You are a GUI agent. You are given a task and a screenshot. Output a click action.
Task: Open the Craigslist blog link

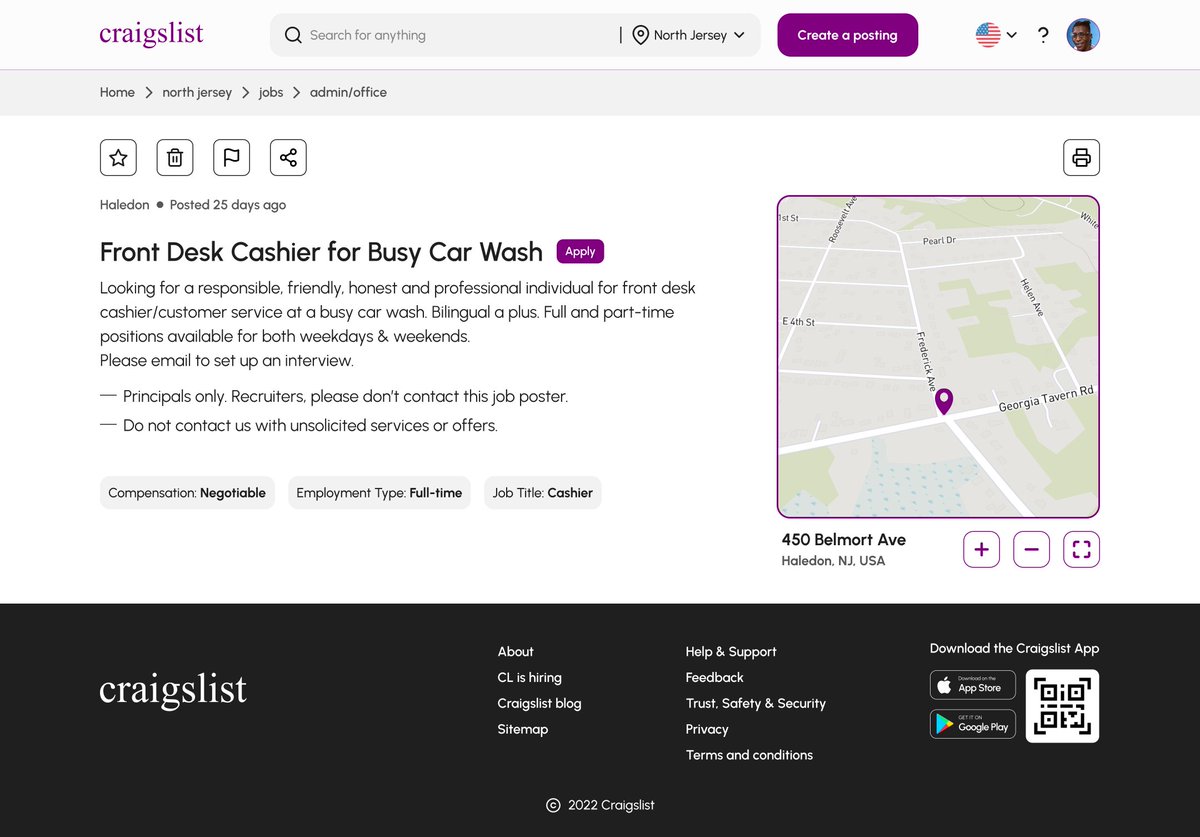(x=539, y=703)
